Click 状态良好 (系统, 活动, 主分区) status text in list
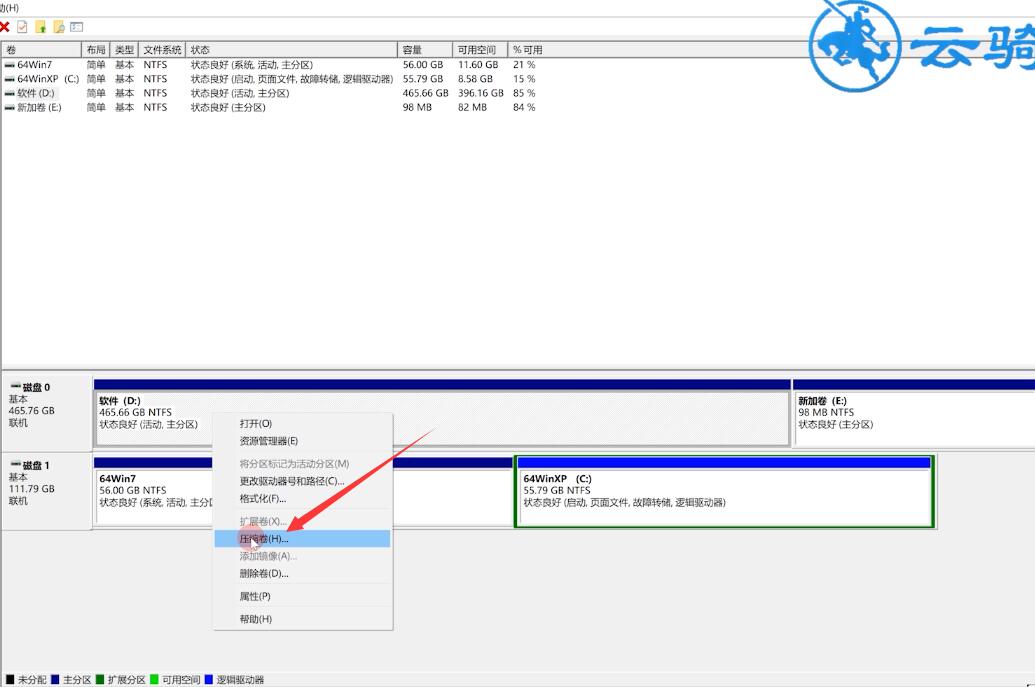The width and height of the screenshot is (1035, 687). point(252,65)
